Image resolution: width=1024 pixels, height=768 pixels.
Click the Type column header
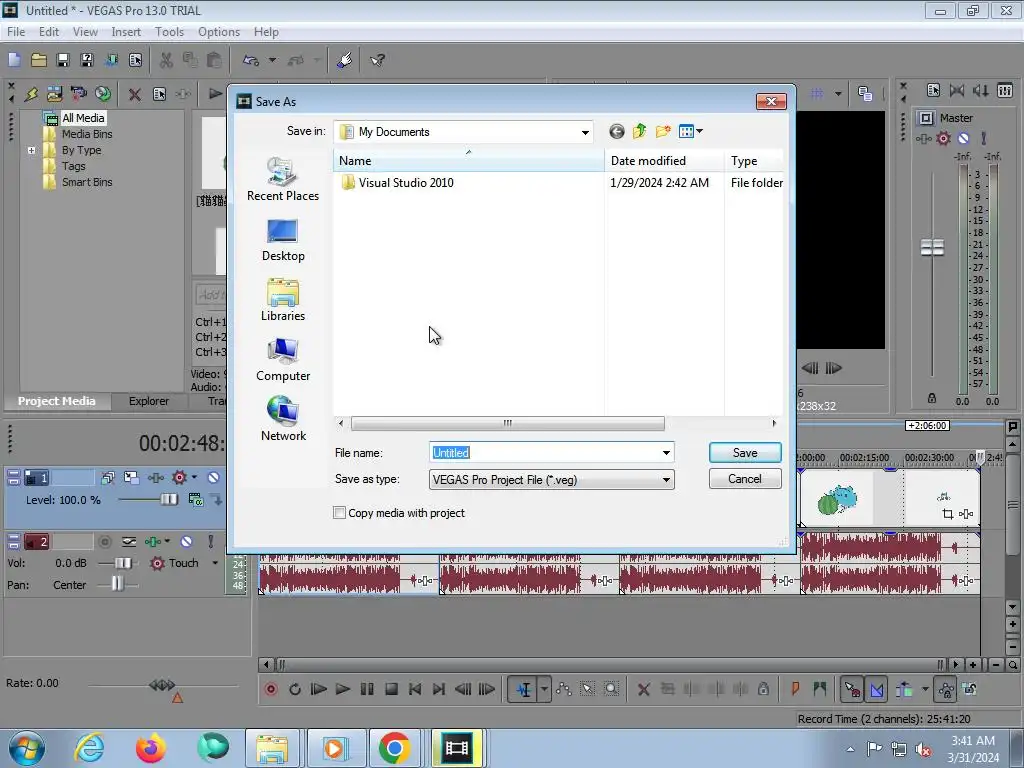[x=754, y=161]
